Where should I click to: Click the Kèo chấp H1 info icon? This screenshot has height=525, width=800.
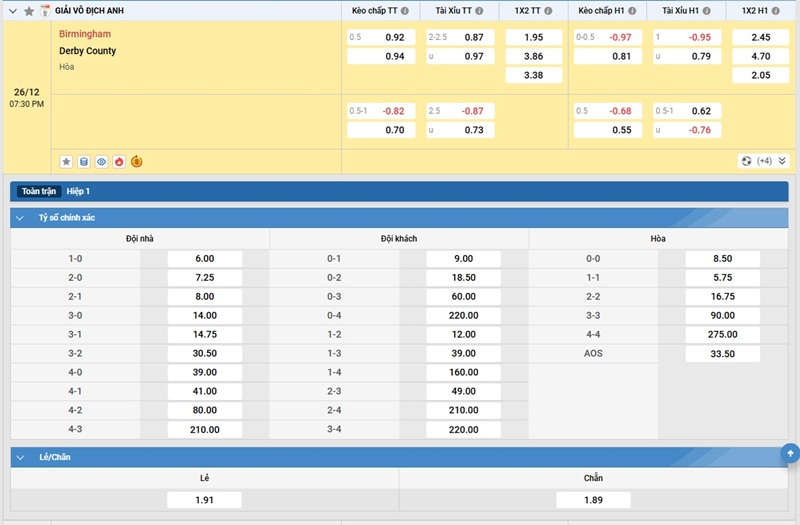tap(632, 11)
